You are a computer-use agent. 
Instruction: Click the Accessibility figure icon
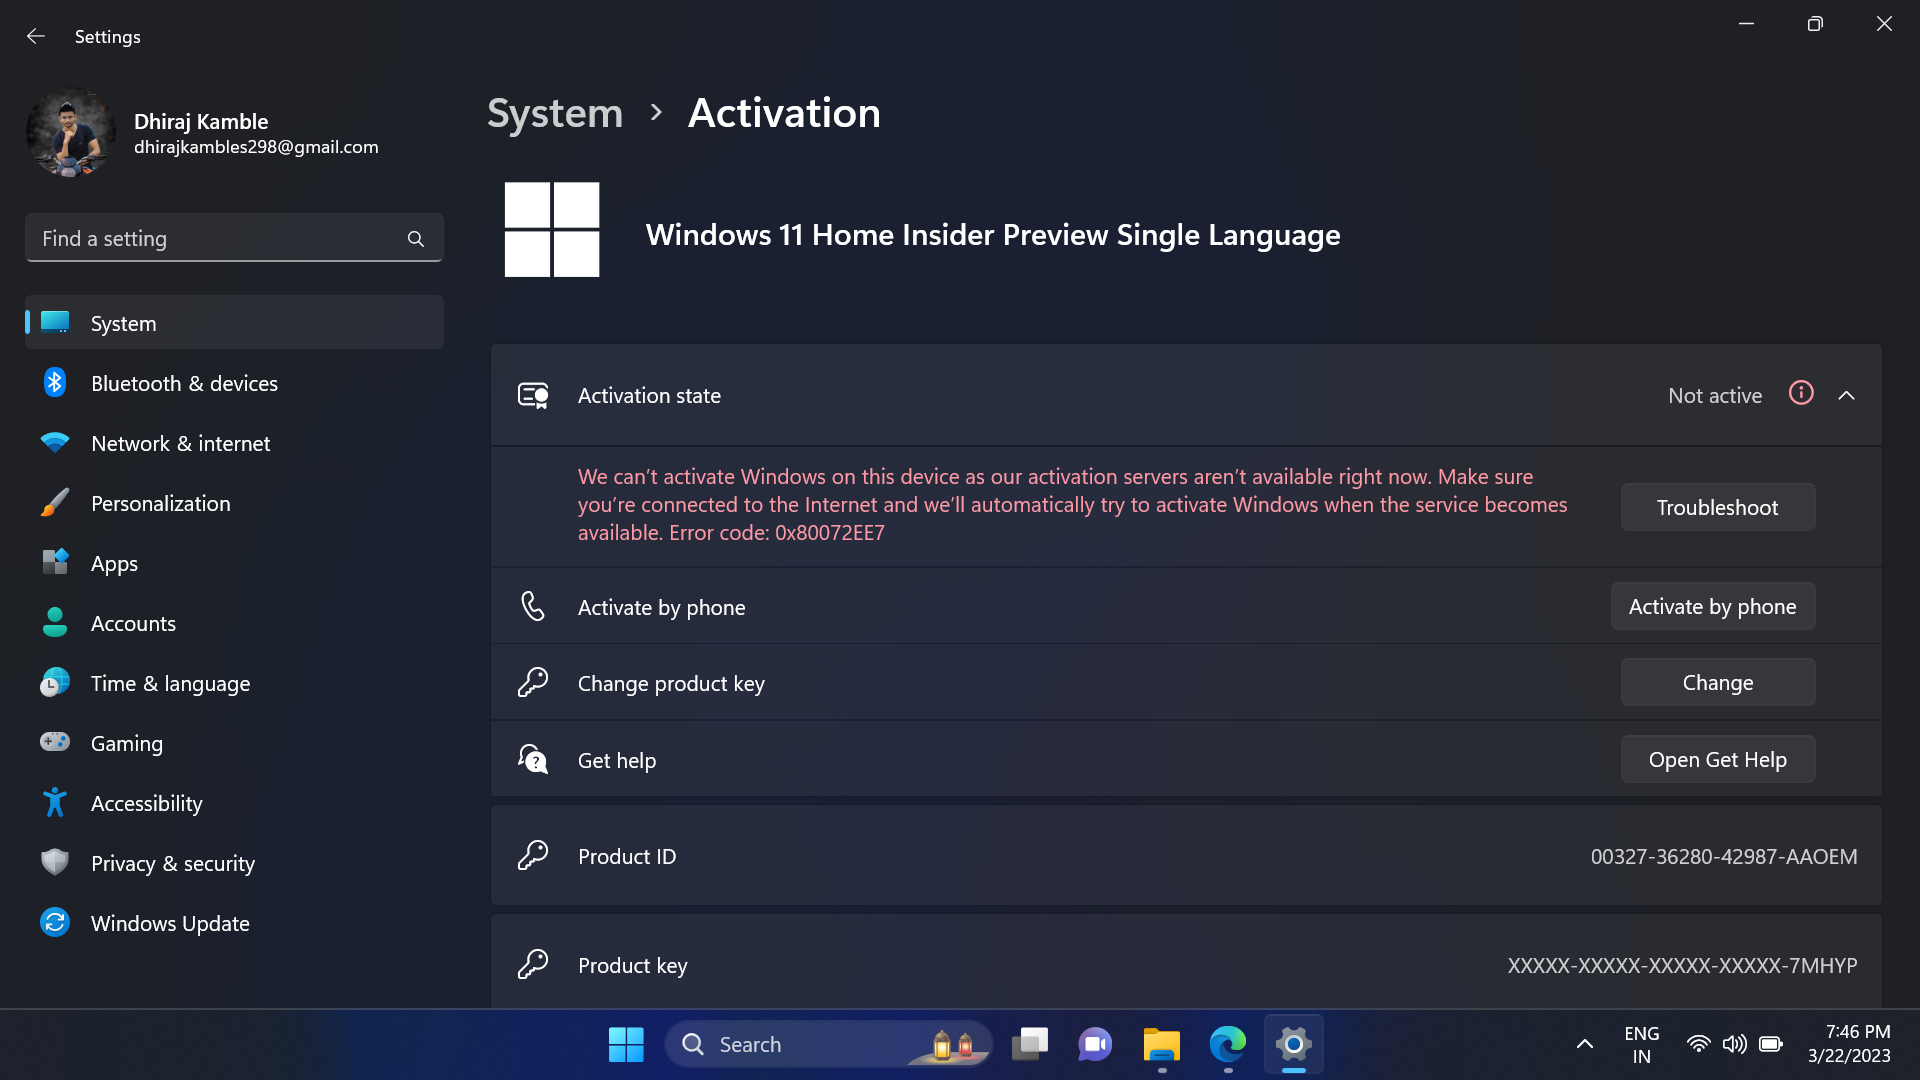pyautogui.click(x=55, y=803)
